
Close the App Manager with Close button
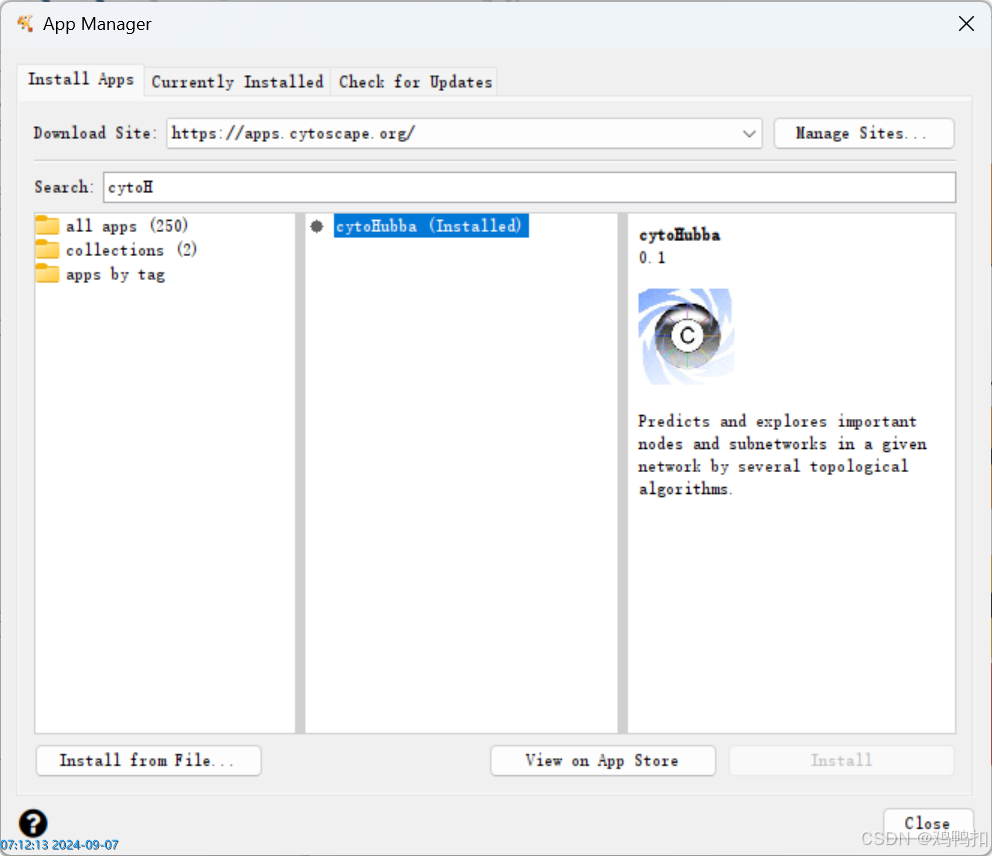pyautogui.click(x=927, y=824)
